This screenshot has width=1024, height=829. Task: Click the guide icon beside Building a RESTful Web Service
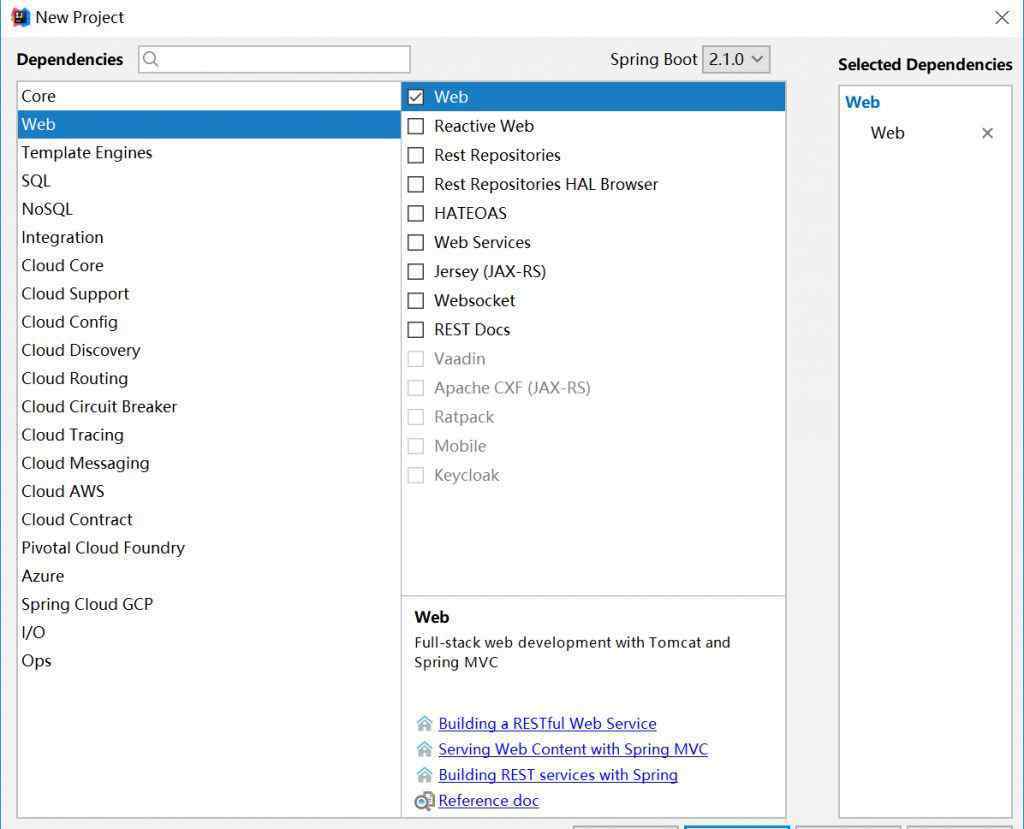click(424, 724)
